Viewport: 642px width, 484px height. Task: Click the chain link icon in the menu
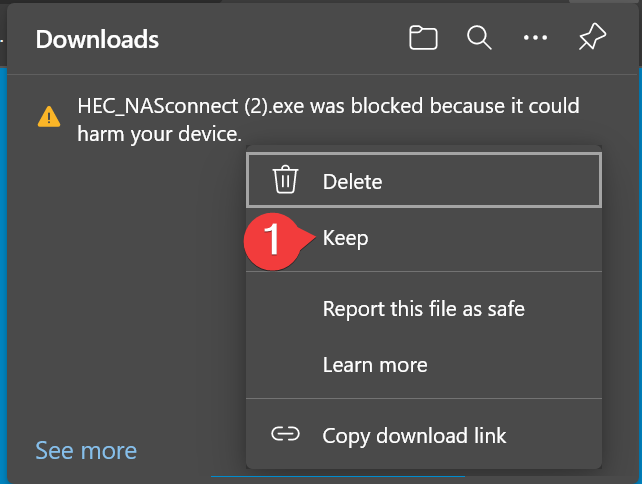286,435
